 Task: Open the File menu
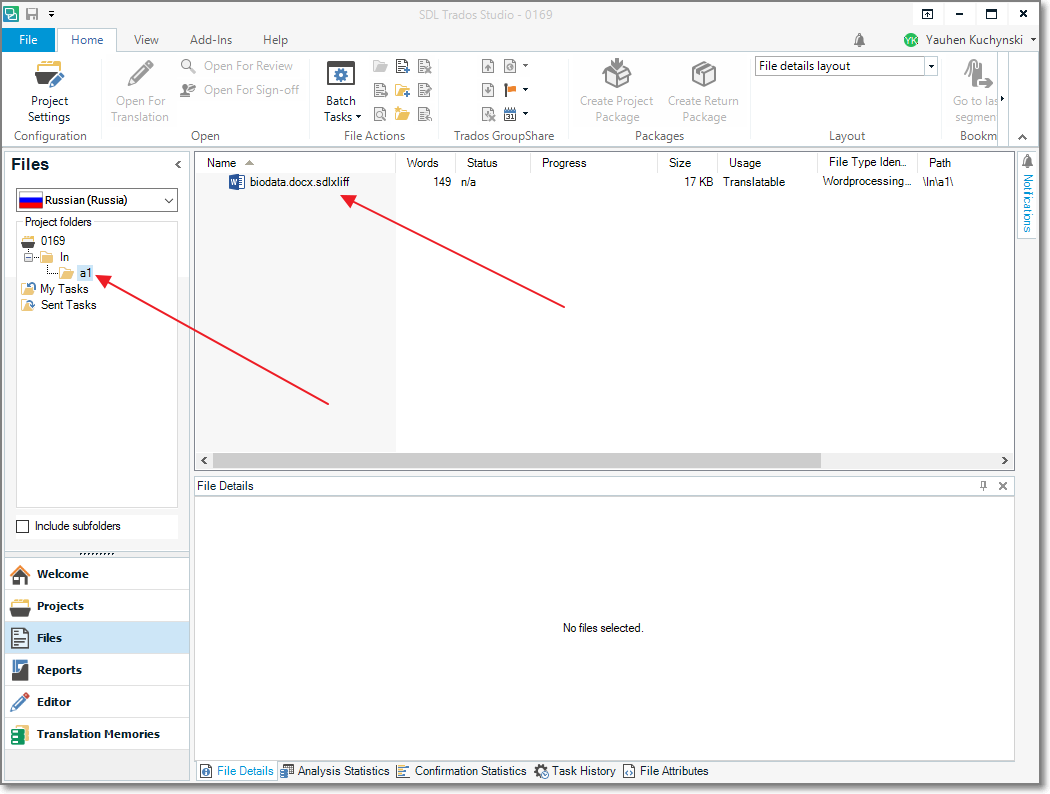tap(28, 39)
